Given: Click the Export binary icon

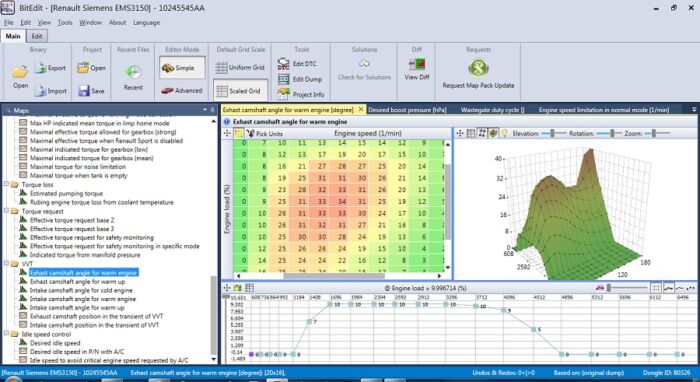Looking at the screenshot, I should 40,68.
